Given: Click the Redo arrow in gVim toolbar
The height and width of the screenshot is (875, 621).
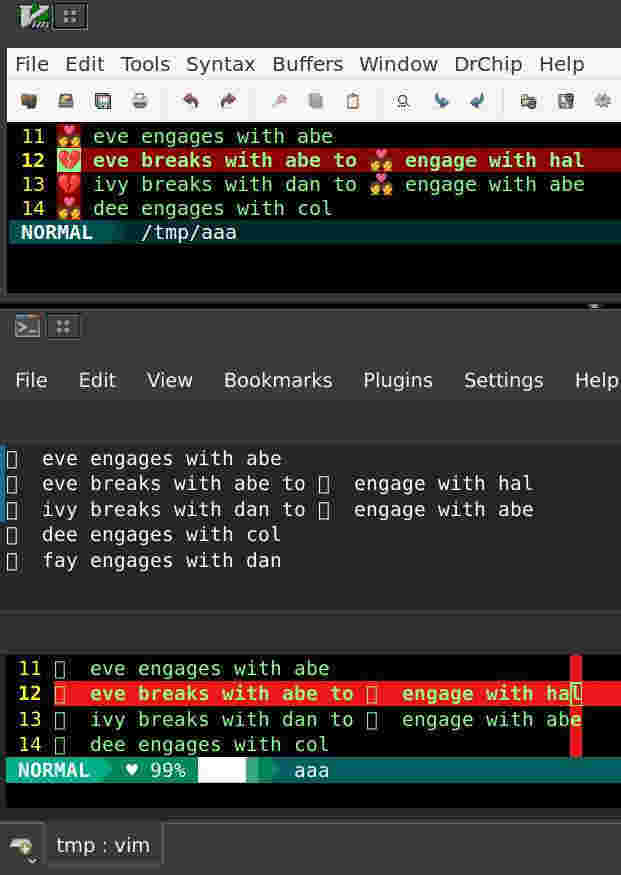Looking at the screenshot, I should pos(228,101).
